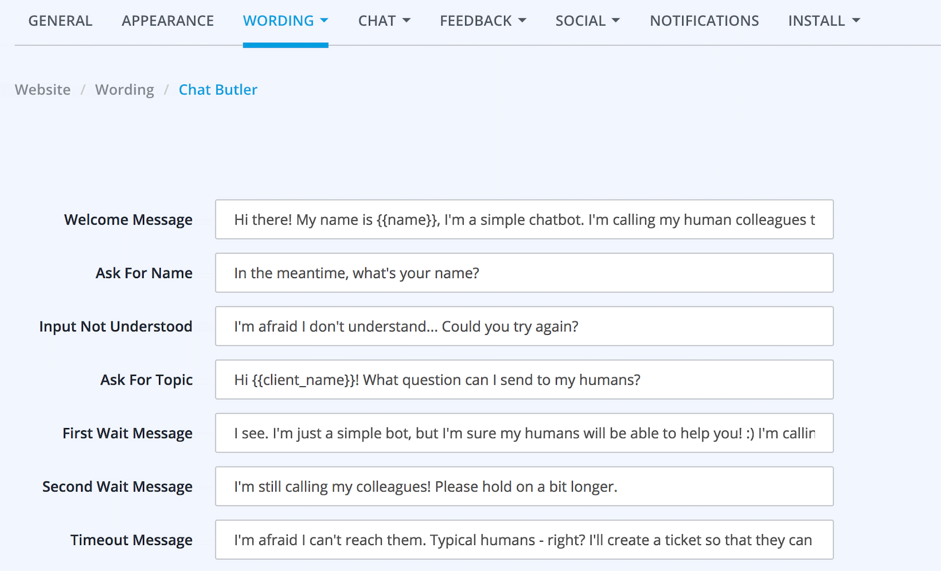The height and width of the screenshot is (571, 941).
Task: Select the Second Wait Message label
Action: [x=117, y=487]
